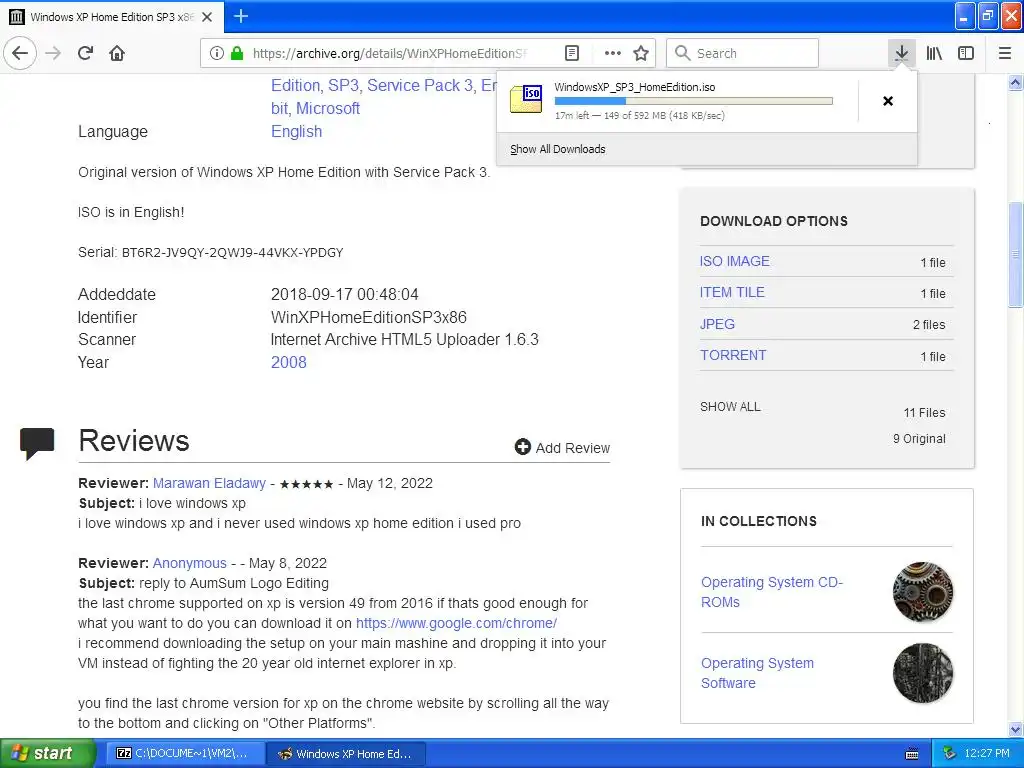The image size is (1024, 768).
Task: Click the page scrollbar down arrow
Action: coord(1016,729)
